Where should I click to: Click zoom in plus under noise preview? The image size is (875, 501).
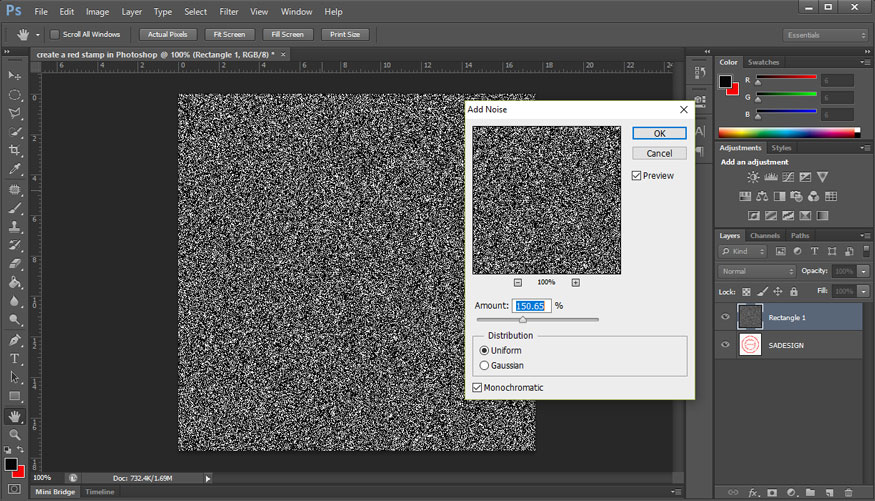(x=575, y=283)
